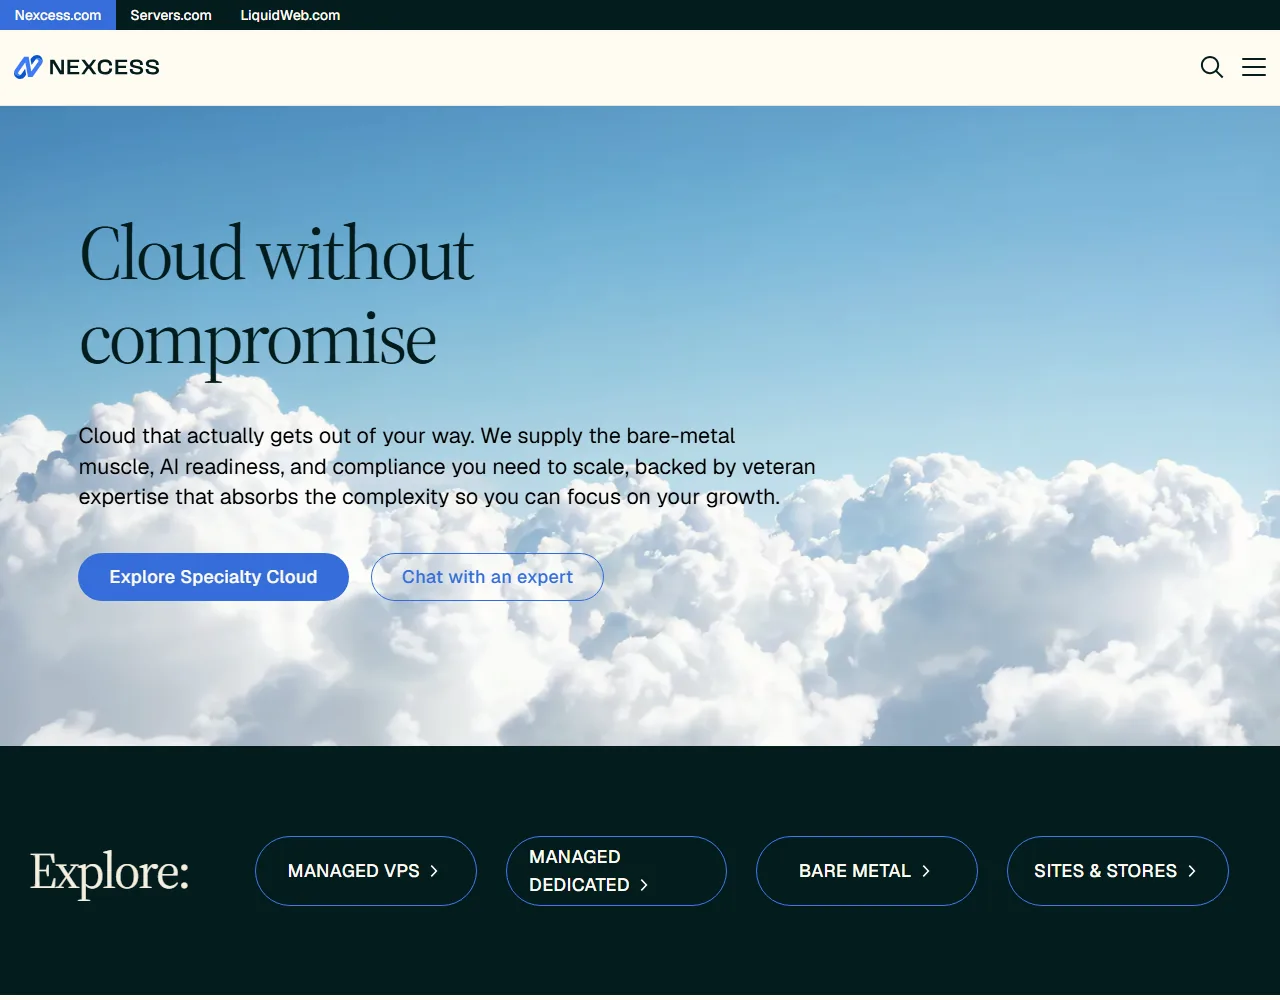Screen dimensions: 1280x1000
Task: Click Explore Specialty Cloud button
Action: coord(213,577)
